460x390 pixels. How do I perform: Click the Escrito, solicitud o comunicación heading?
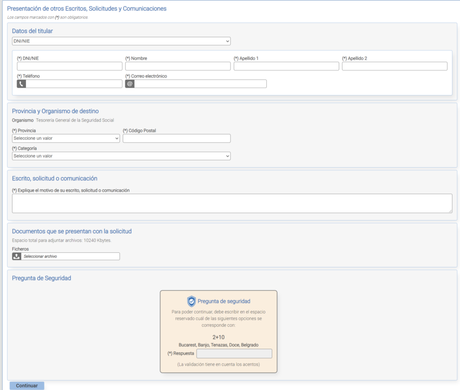coord(55,178)
